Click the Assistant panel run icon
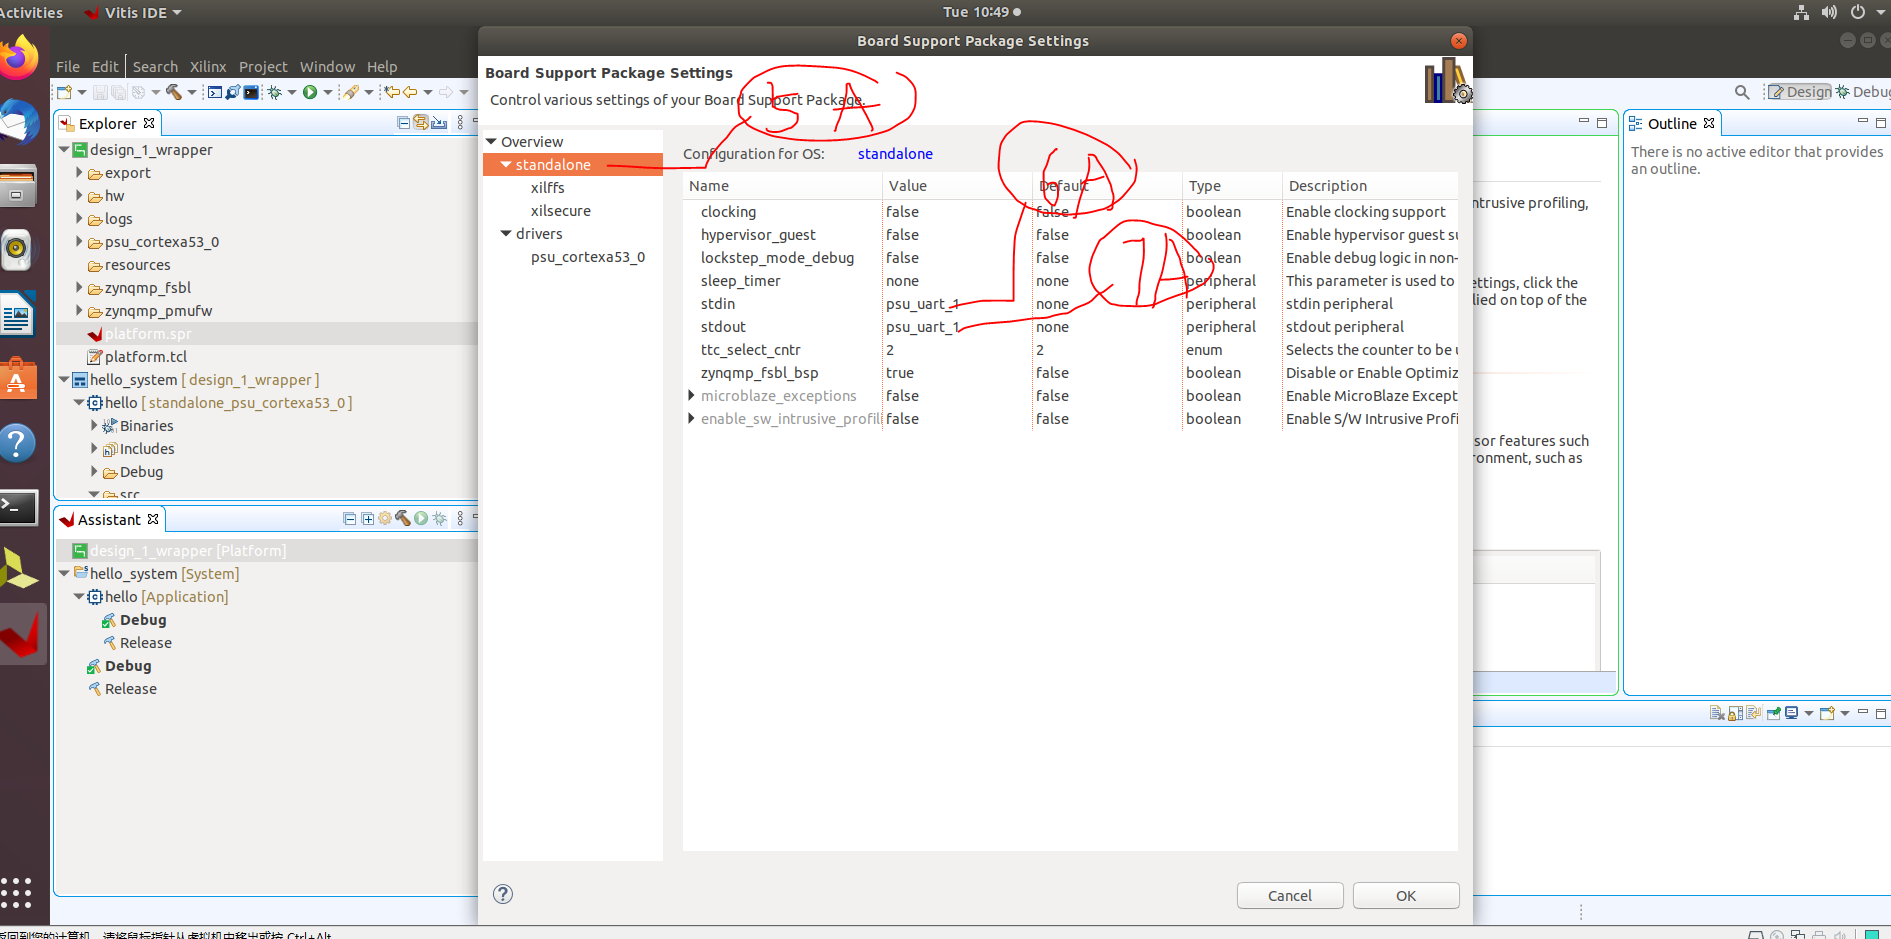1891x939 pixels. (421, 518)
